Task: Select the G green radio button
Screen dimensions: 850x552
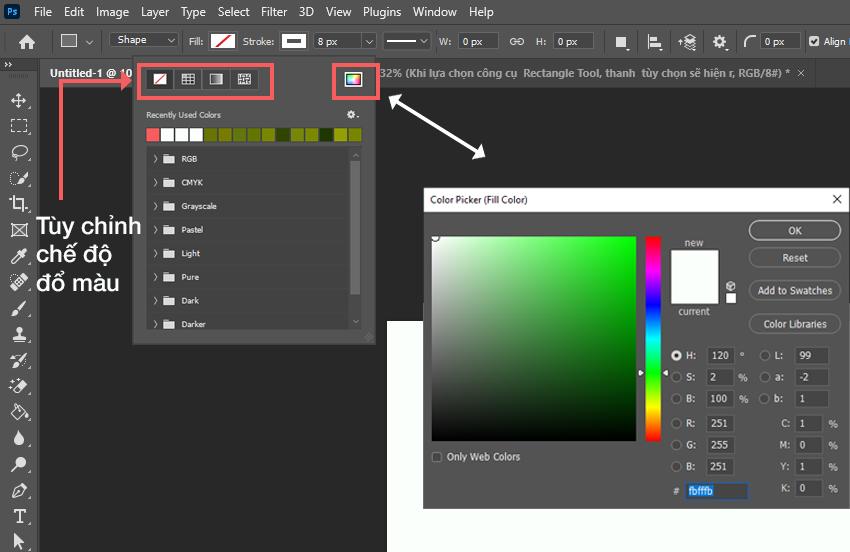Action: pos(676,445)
